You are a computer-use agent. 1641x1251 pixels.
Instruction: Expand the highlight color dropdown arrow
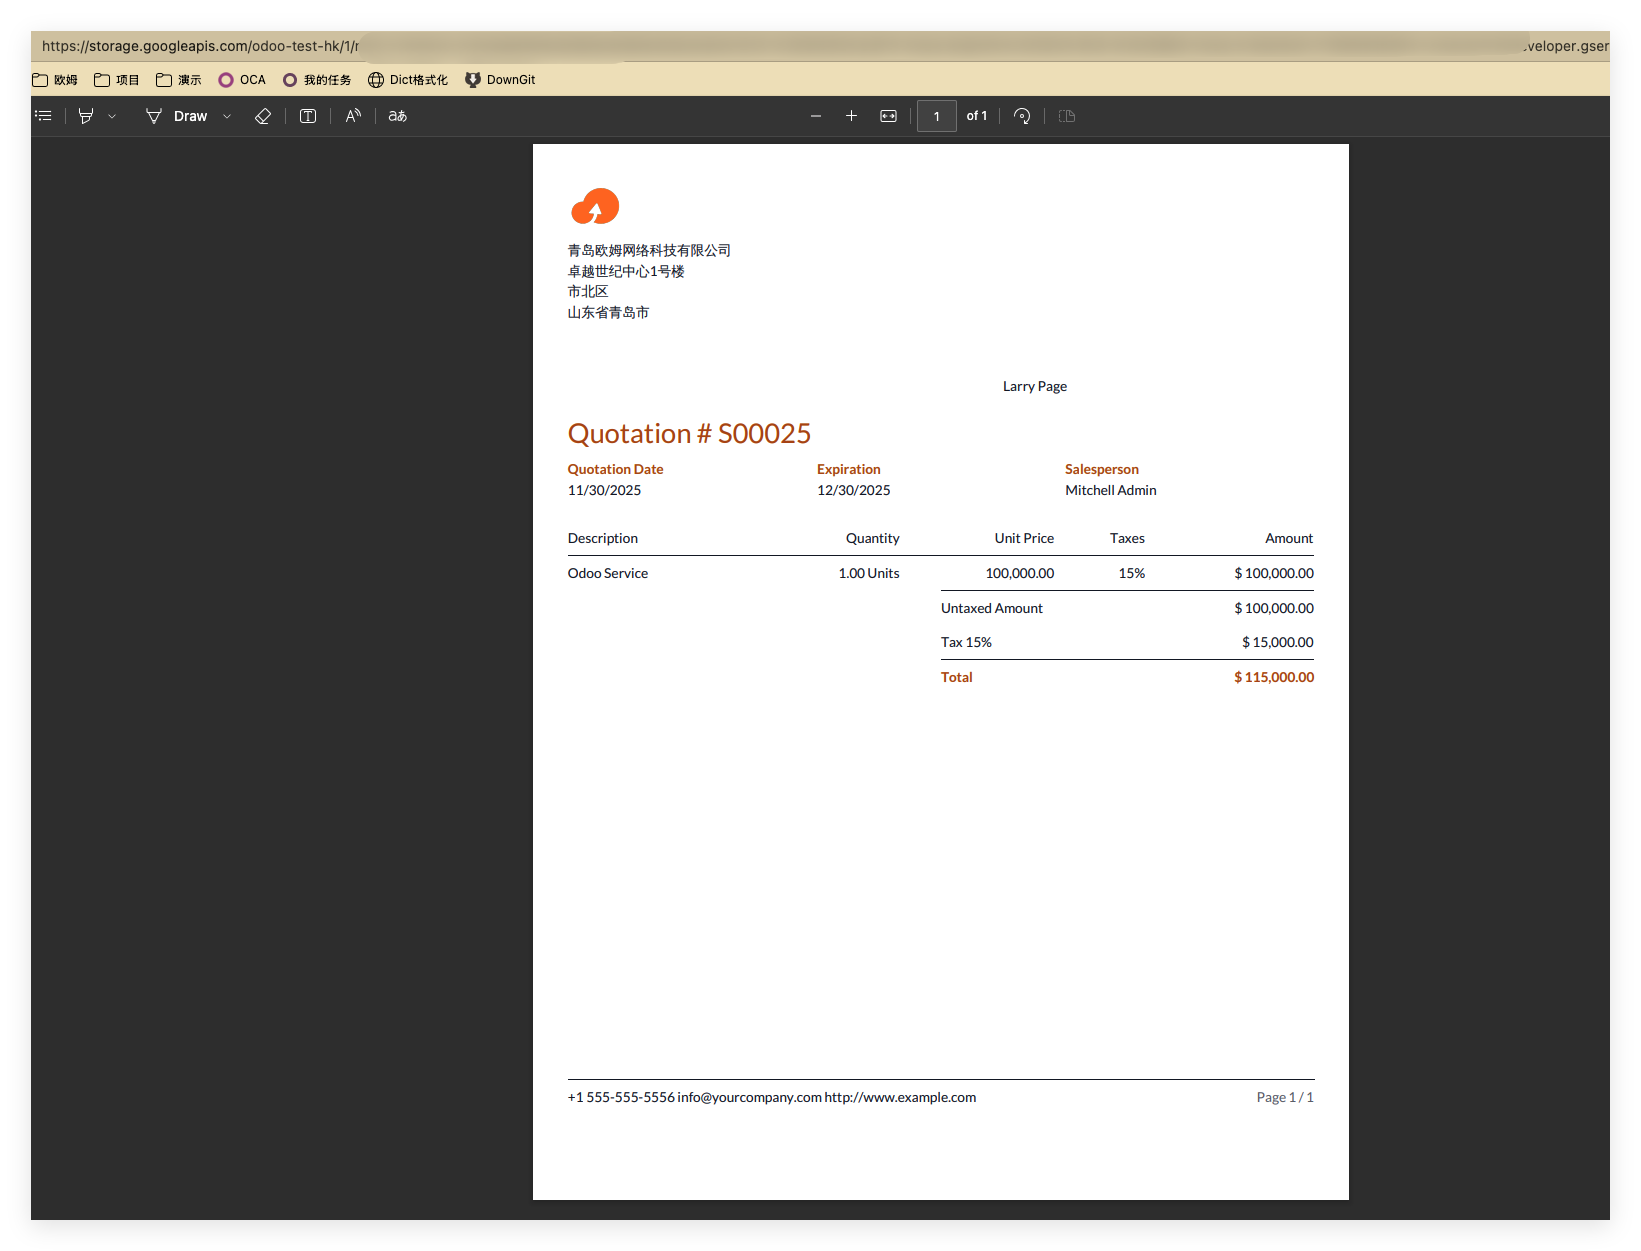112,116
